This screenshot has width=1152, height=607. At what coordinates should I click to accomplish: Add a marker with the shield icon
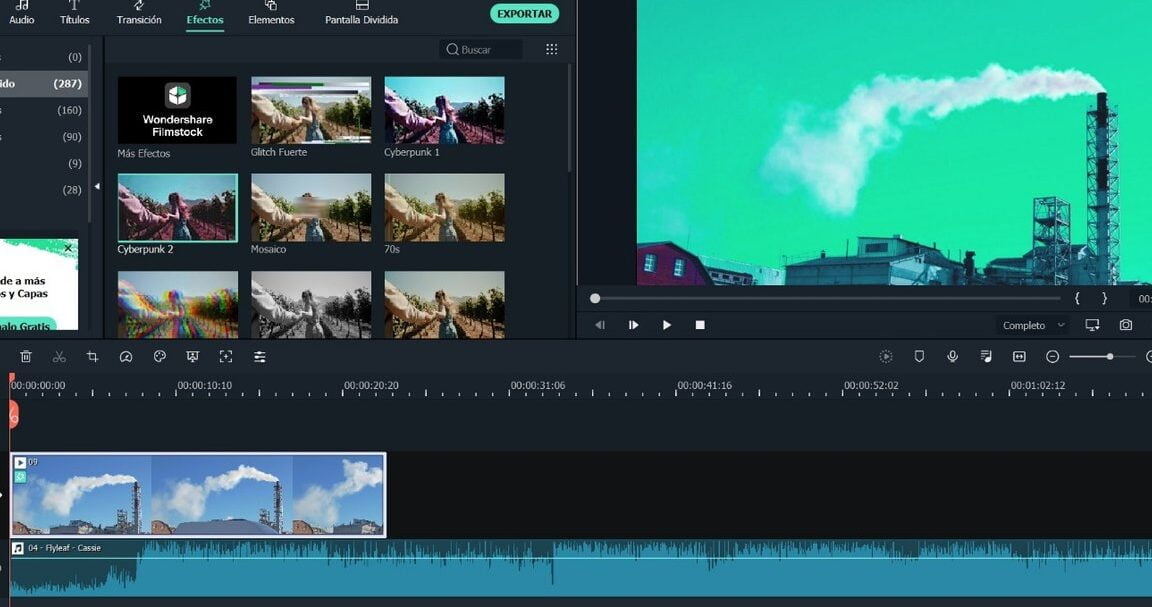tap(919, 357)
